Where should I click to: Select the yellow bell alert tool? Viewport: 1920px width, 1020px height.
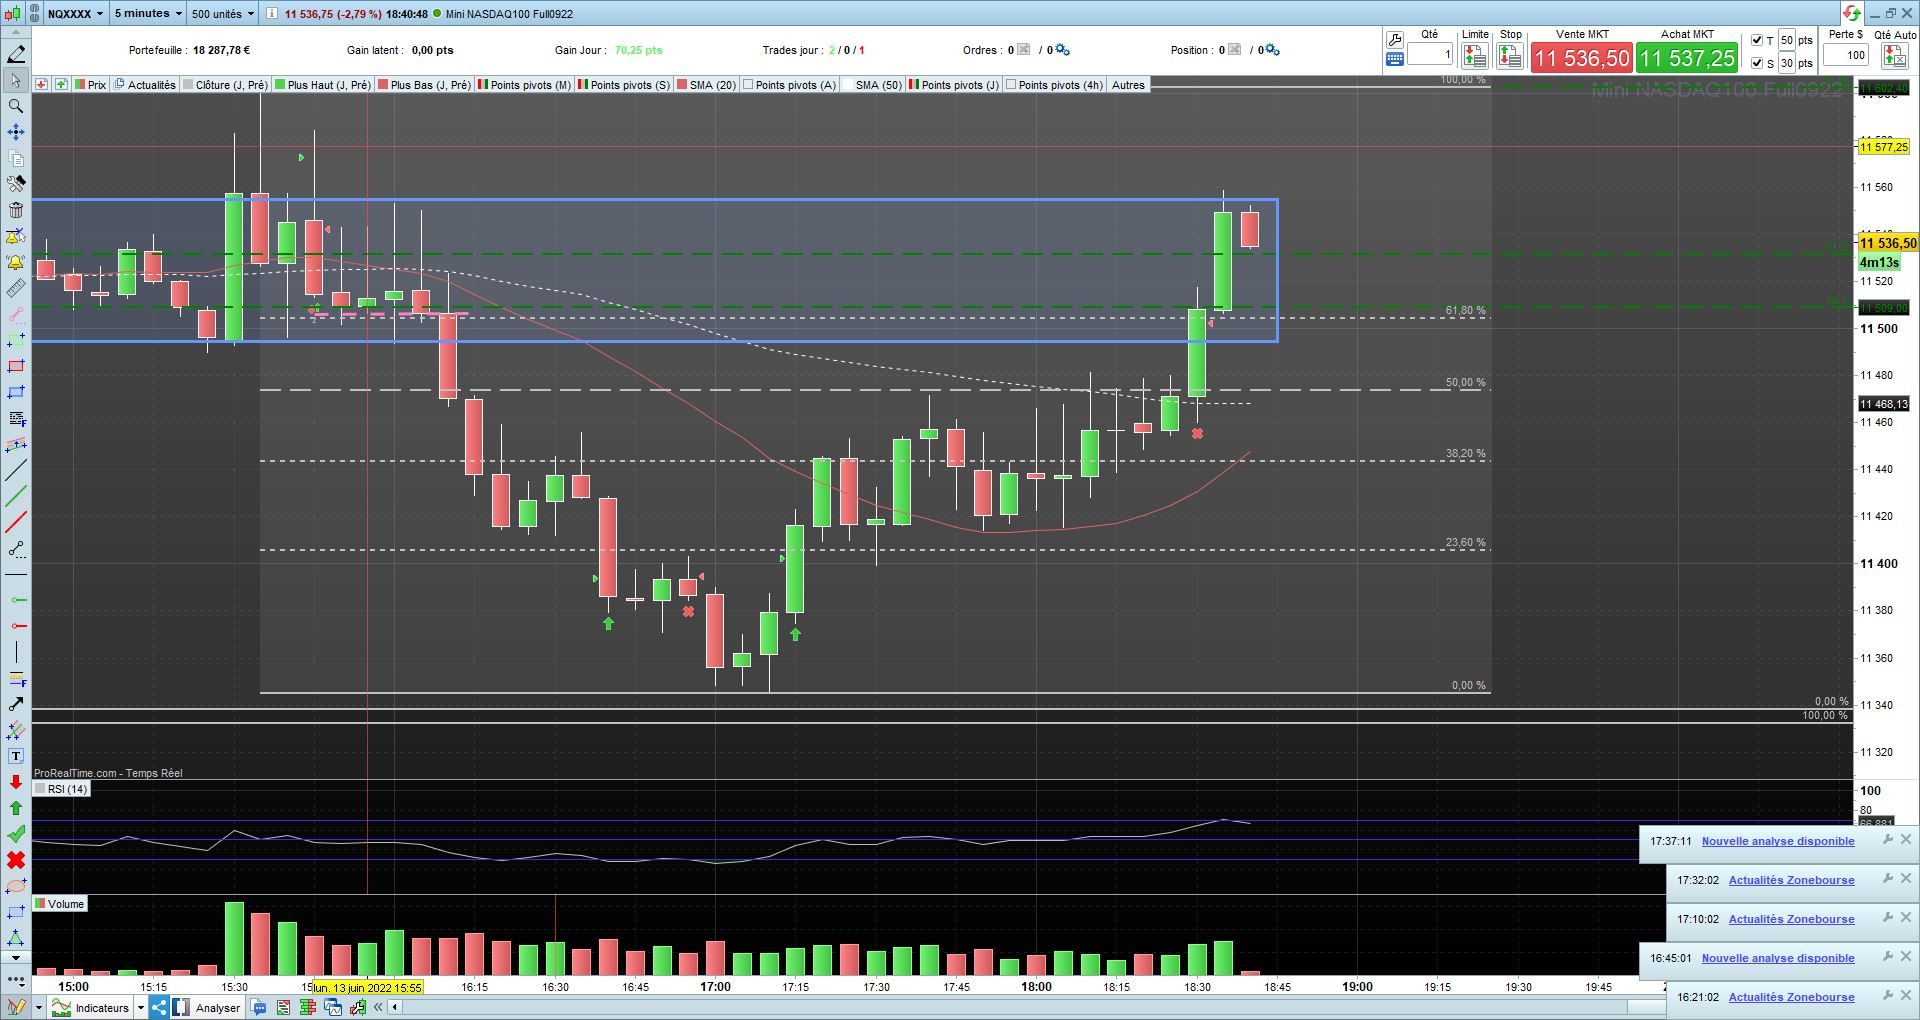[x=16, y=262]
